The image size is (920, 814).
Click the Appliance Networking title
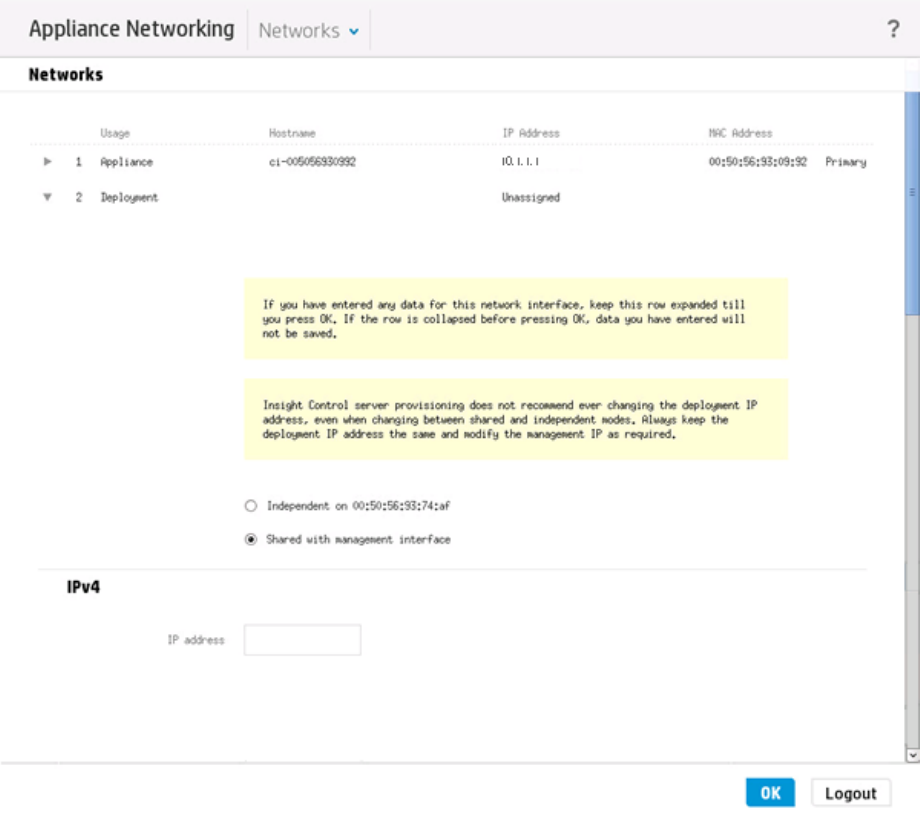tap(131, 29)
